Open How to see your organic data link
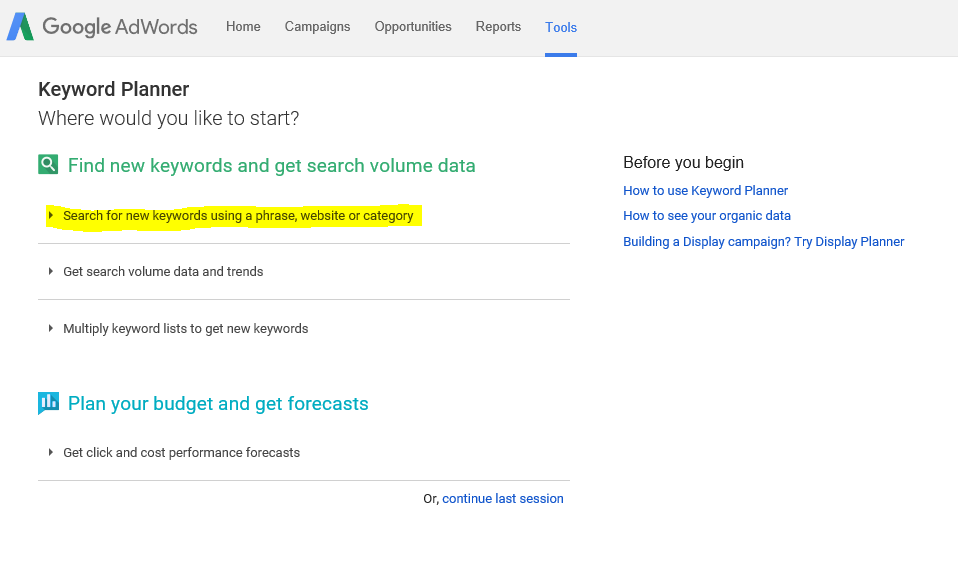 [707, 216]
